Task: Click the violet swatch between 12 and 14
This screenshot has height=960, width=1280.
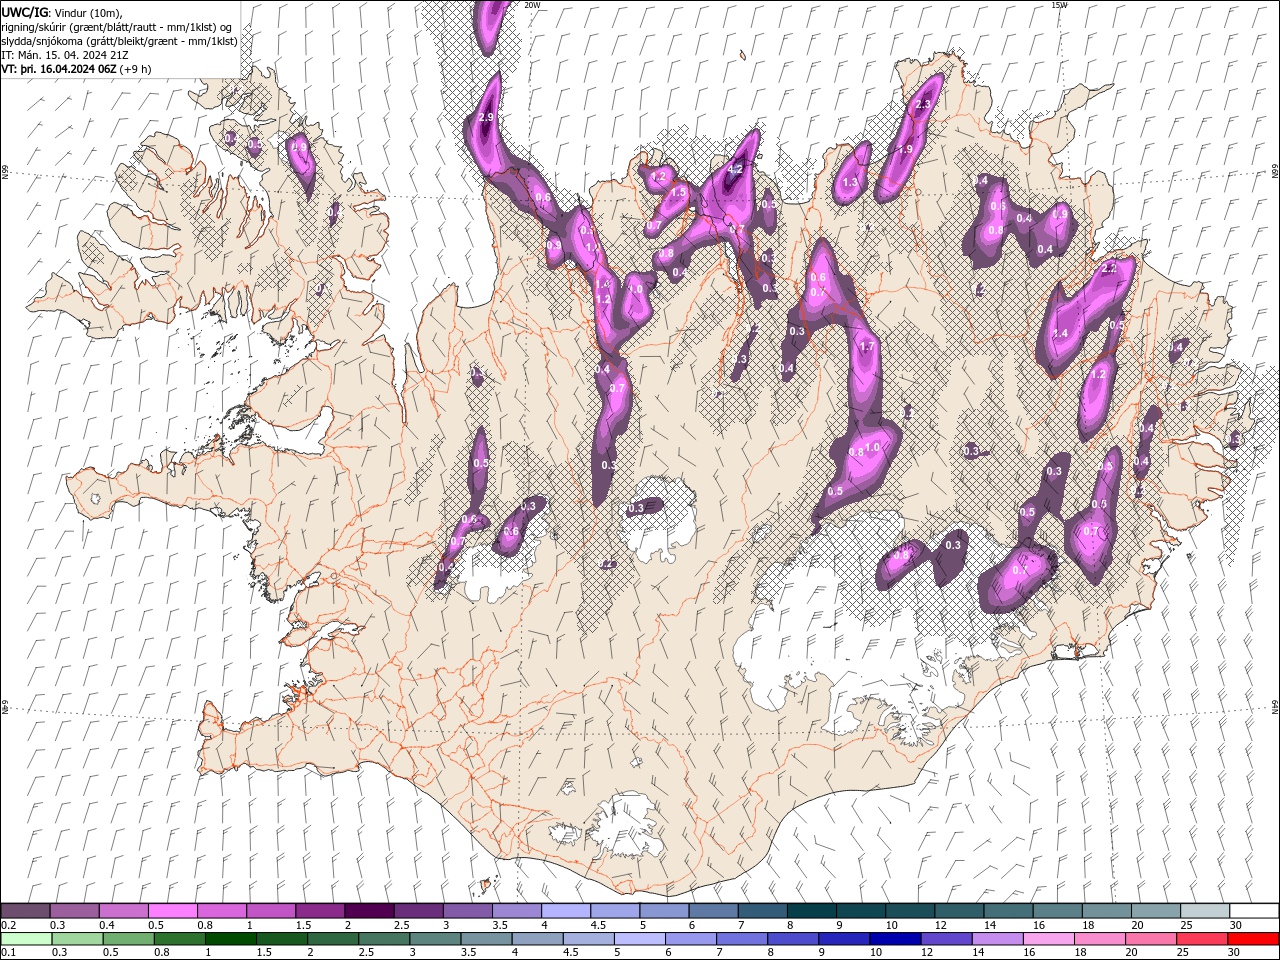Action: [x=945, y=939]
